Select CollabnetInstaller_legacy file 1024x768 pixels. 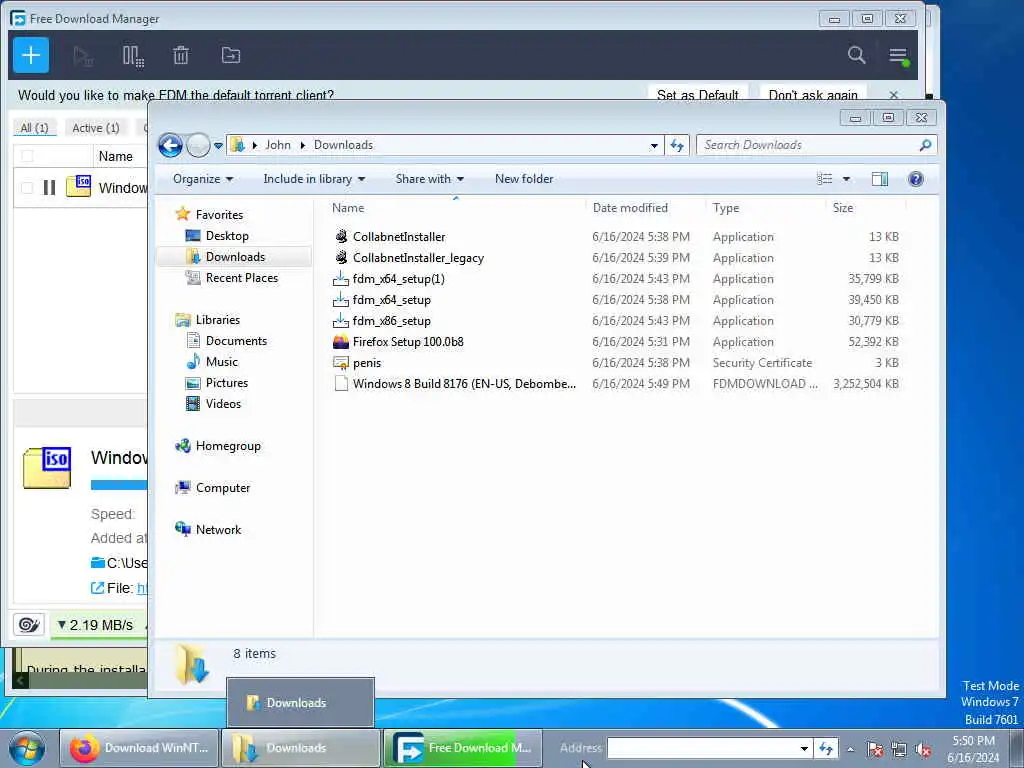click(418, 258)
